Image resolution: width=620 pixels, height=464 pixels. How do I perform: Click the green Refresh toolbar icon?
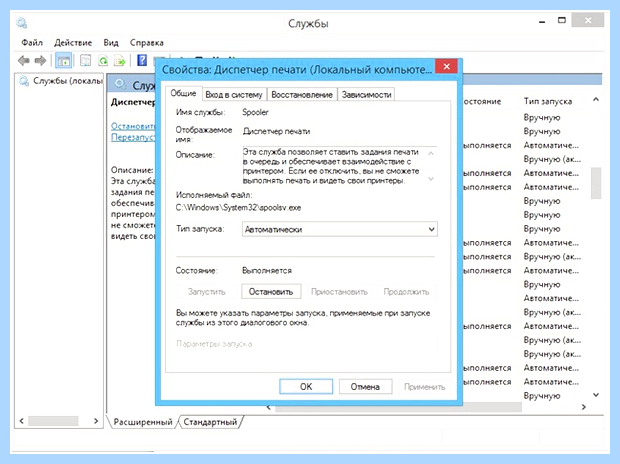(103, 61)
